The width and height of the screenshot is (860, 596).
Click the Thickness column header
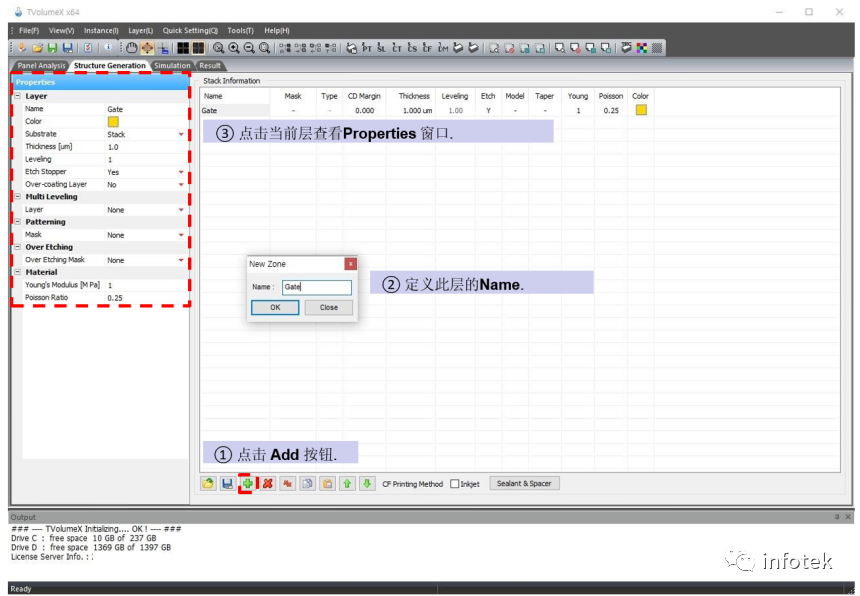click(414, 96)
